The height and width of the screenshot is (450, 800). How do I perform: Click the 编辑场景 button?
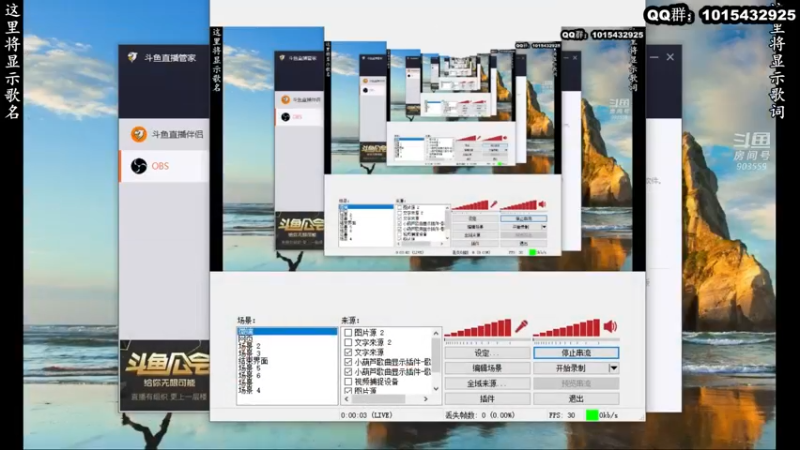487,368
